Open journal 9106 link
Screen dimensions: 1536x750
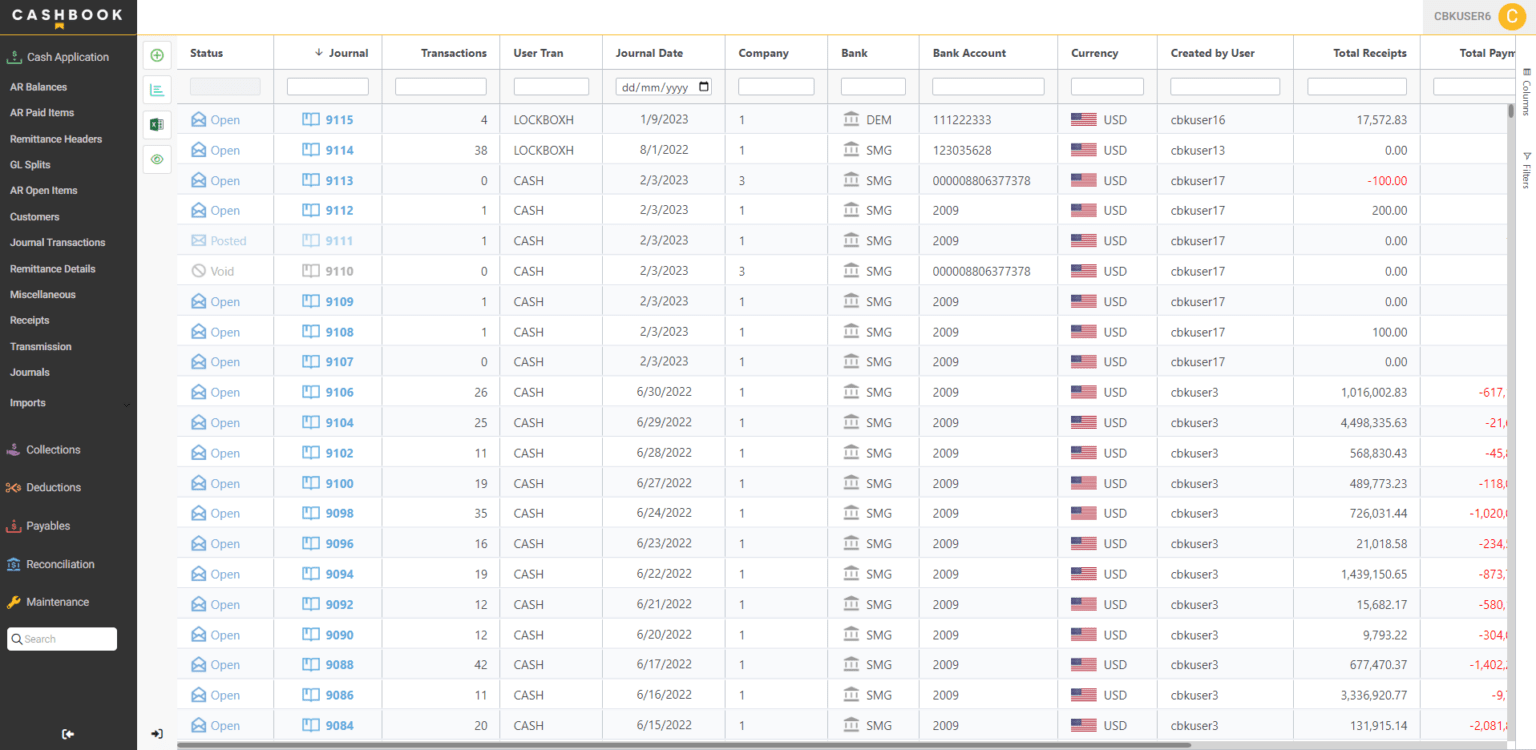(340, 391)
